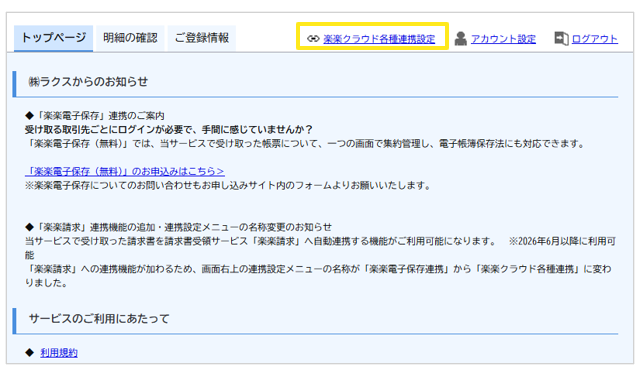Click the ㈱ラクスからのお知らせ heading
The width and height of the screenshot is (641, 376).
[88, 82]
